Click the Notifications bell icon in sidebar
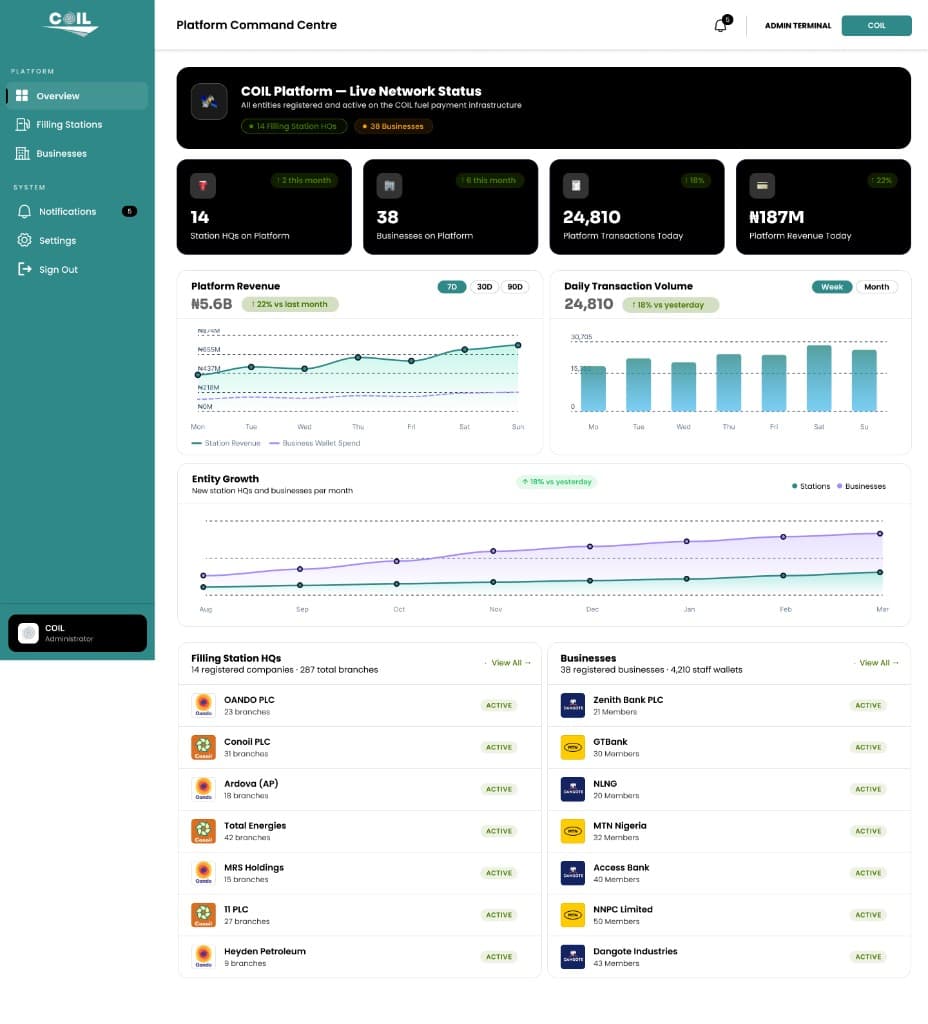Image resolution: width=928 pixels, height=1024 pixels. (24, 212)
